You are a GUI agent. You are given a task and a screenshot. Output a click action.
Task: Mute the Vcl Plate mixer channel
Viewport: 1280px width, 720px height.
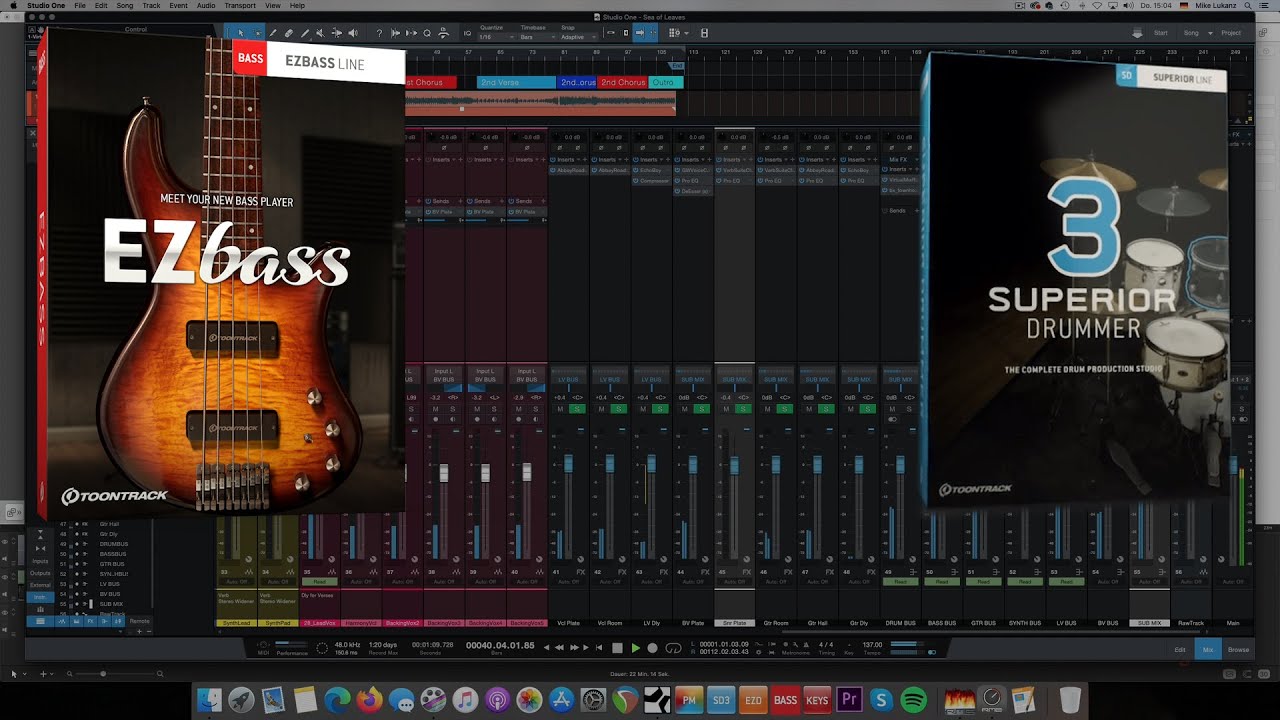(x=560, y=409)
